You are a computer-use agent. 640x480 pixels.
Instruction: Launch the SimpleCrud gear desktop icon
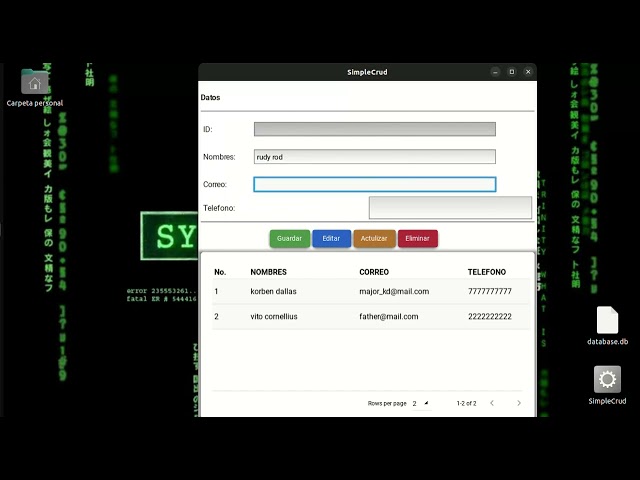tap(607, 385)
